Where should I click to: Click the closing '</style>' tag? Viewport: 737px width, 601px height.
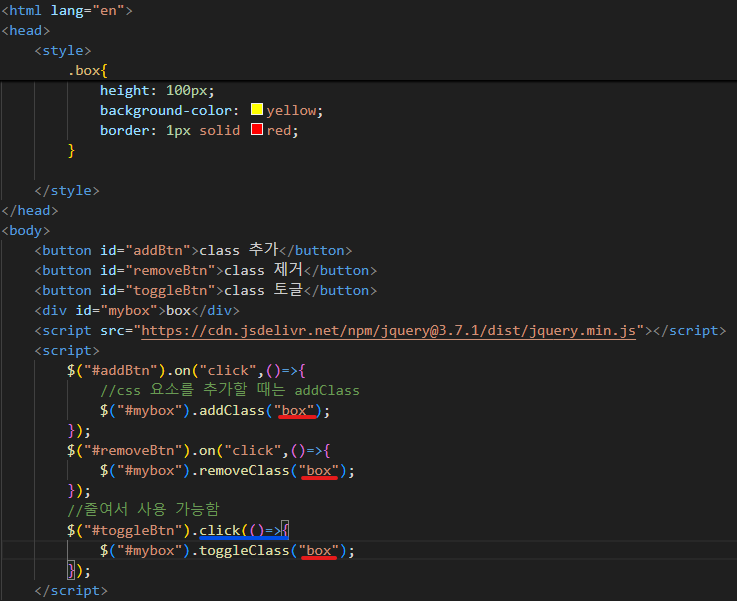[67, 191]
